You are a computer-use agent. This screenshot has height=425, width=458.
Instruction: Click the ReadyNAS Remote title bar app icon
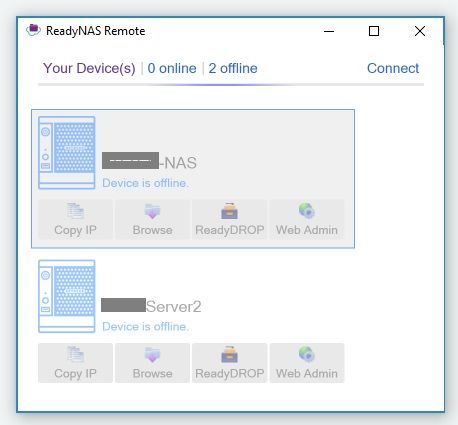[33, 31]
